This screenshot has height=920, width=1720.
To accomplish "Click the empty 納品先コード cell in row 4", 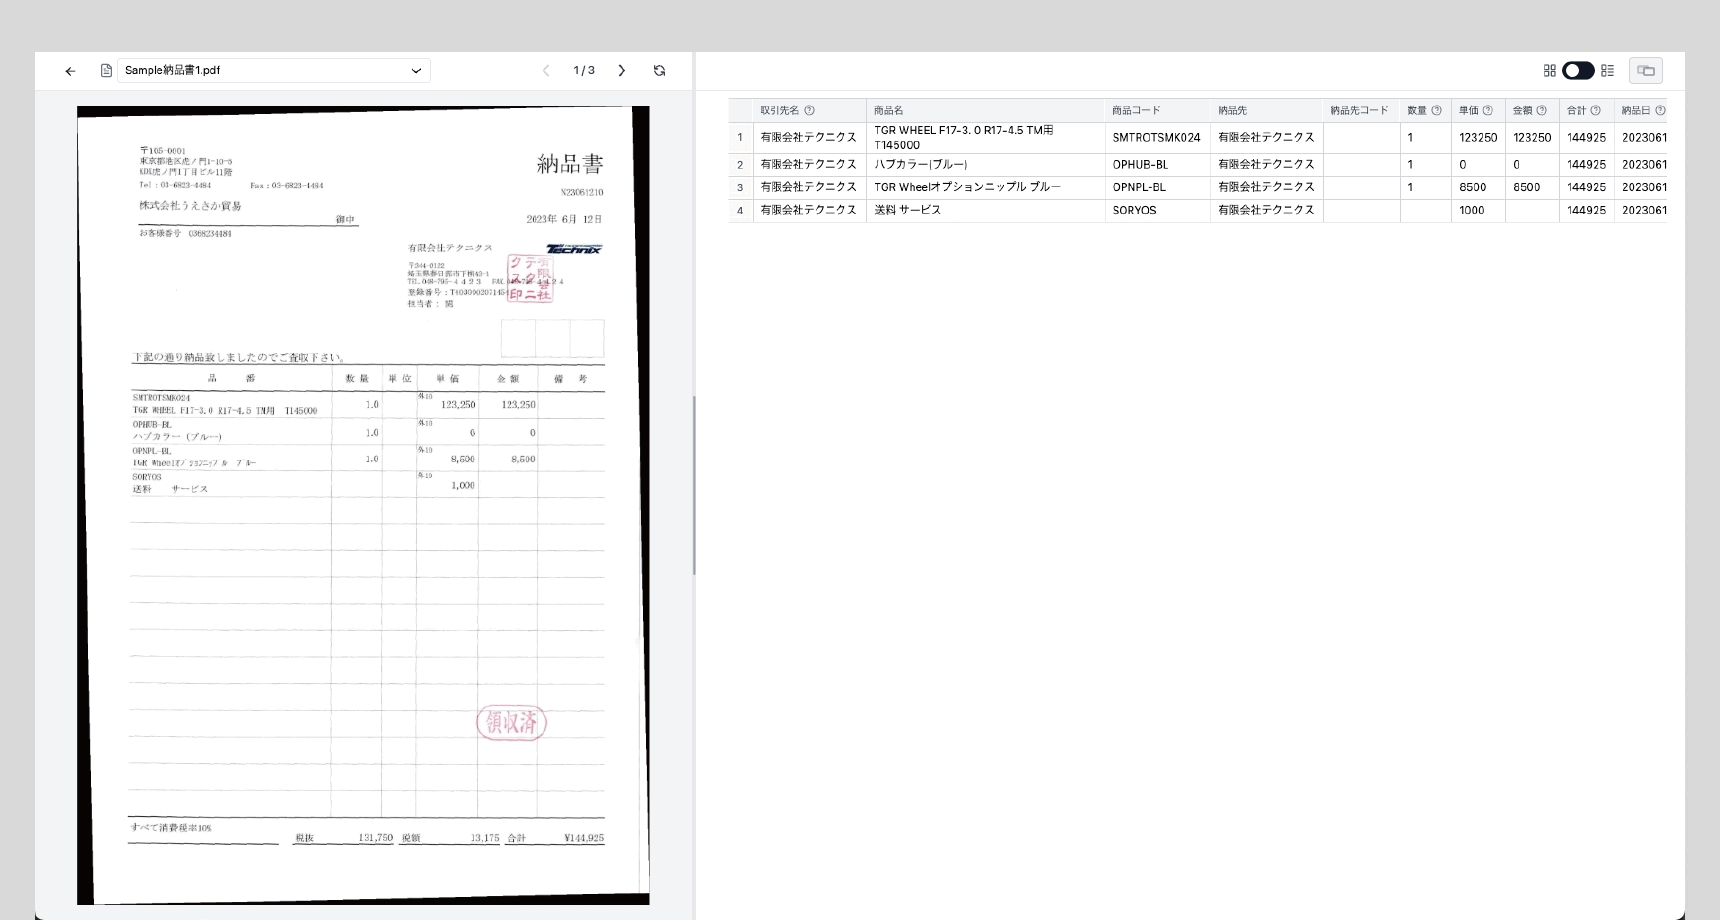I will pyautogui.click(x=1360, y=211).
